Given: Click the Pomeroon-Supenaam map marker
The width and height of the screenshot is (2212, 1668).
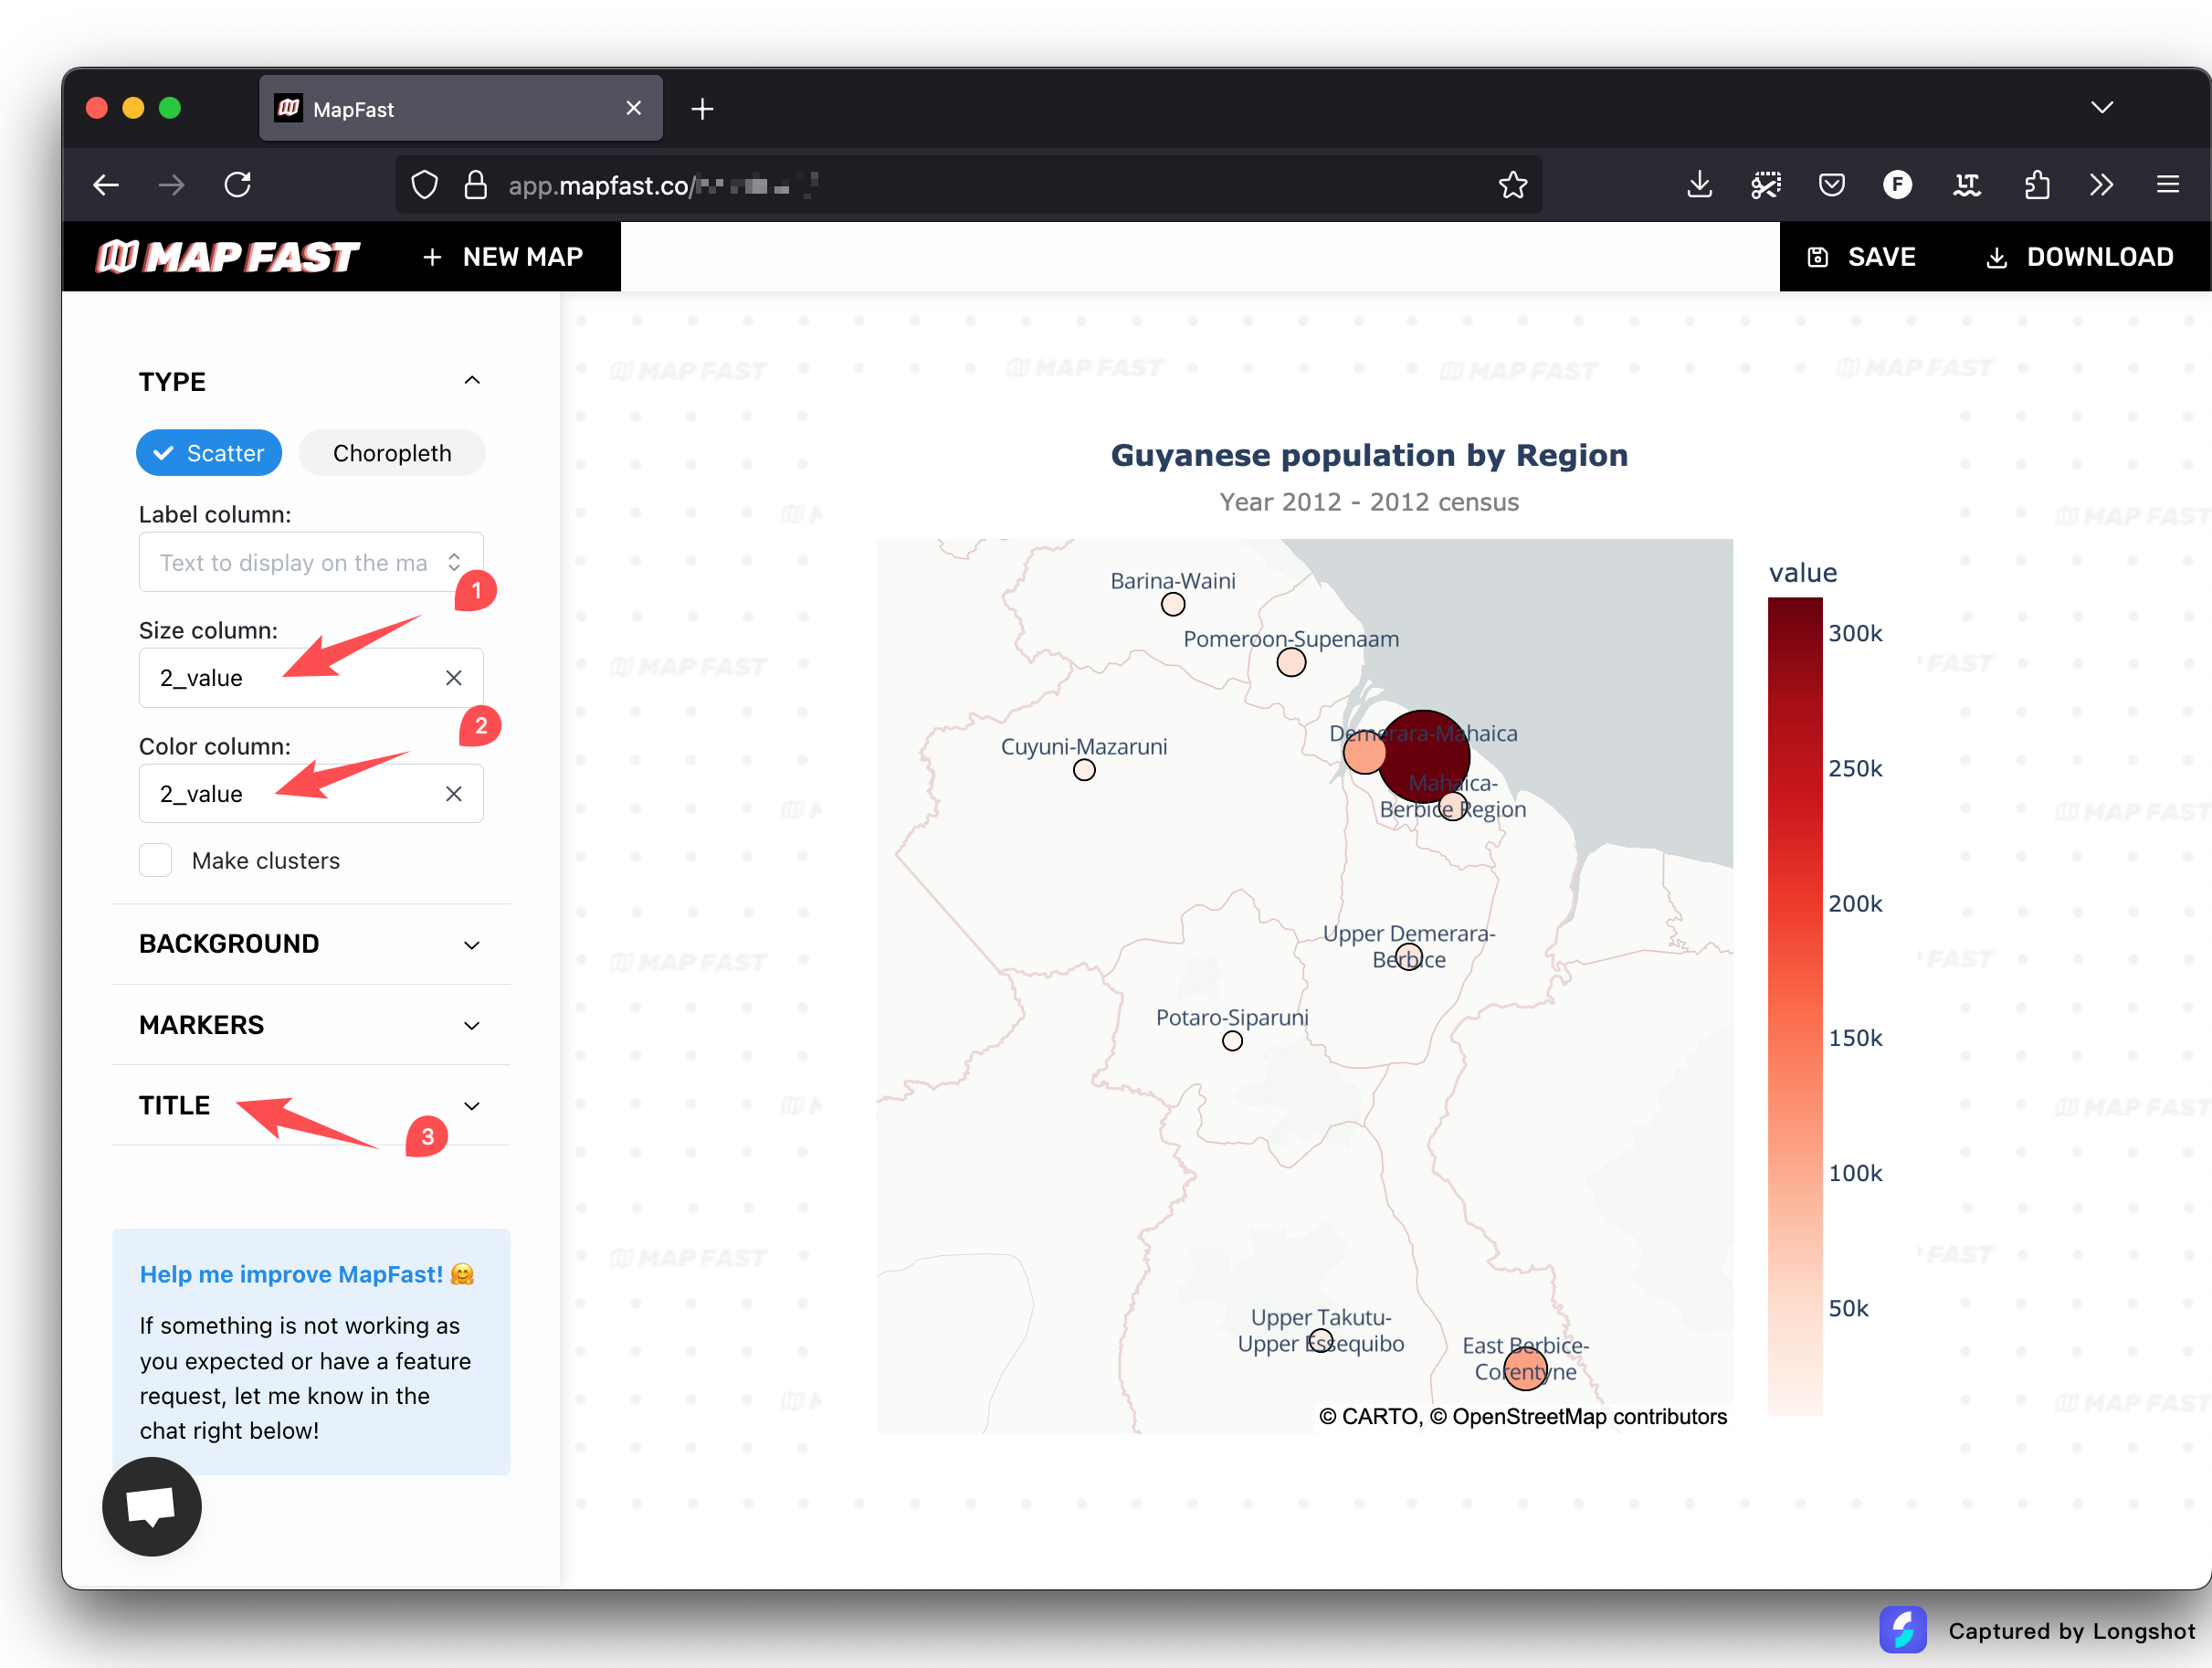Looking at the screenshot, I should 1291,662.
